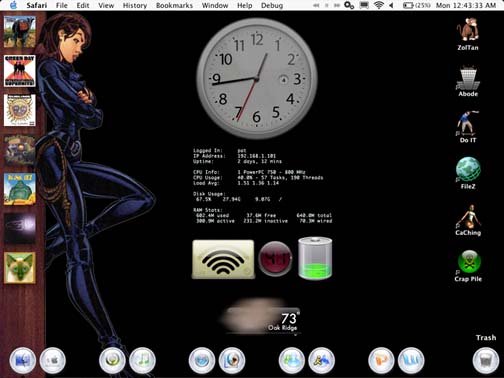
Task: Click the IP Address line in system stats
Action: 234,156
